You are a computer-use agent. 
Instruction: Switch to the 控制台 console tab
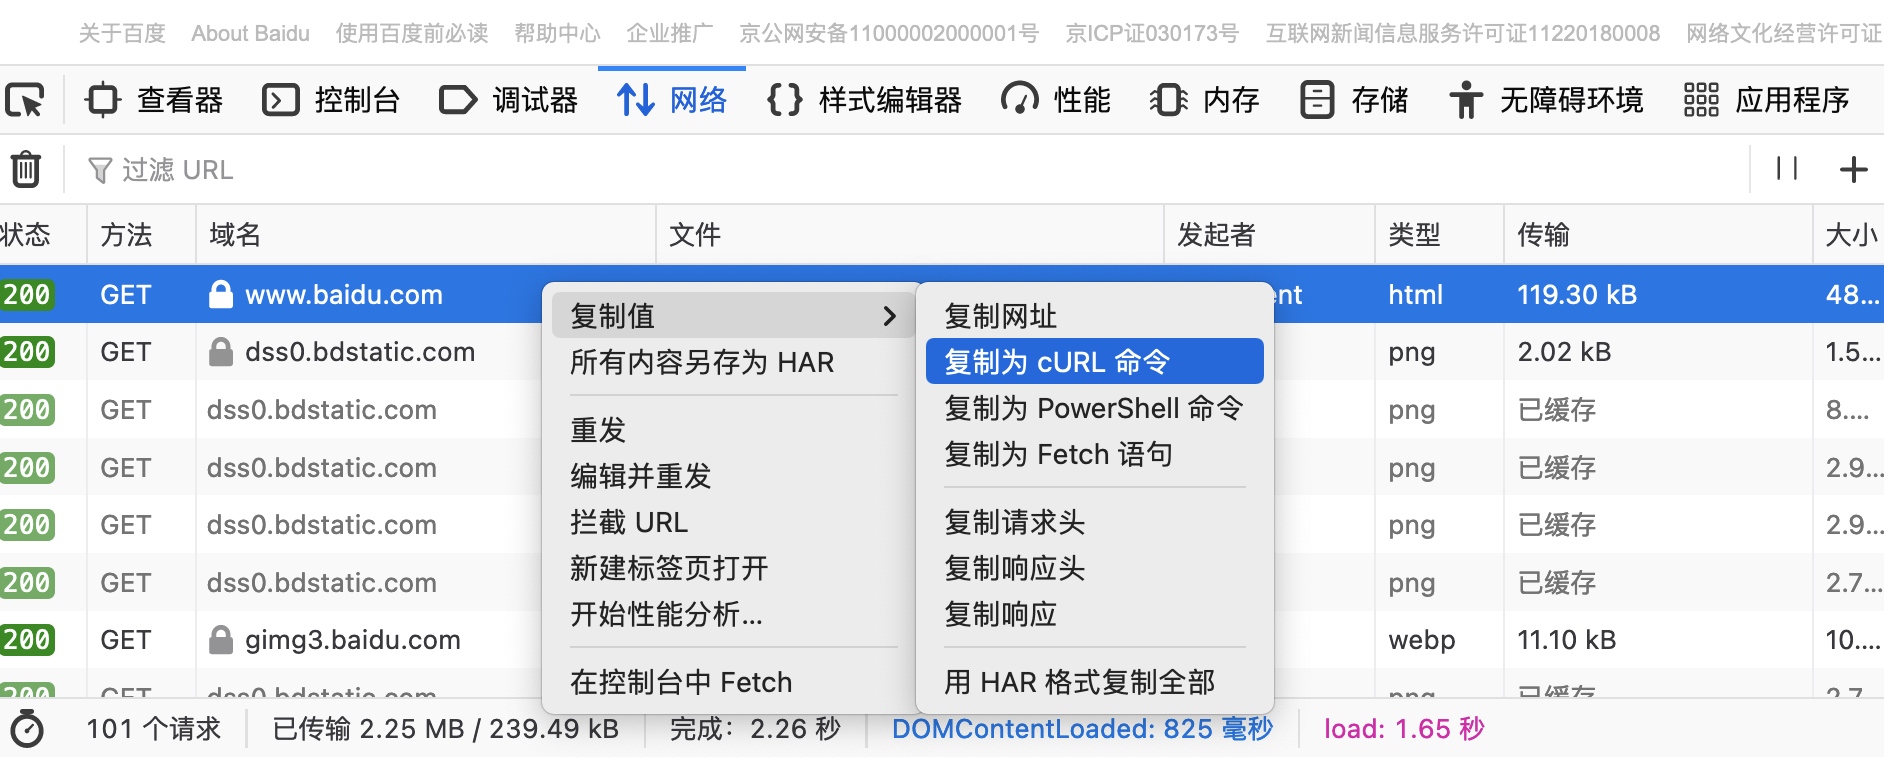tap(331, 100)
